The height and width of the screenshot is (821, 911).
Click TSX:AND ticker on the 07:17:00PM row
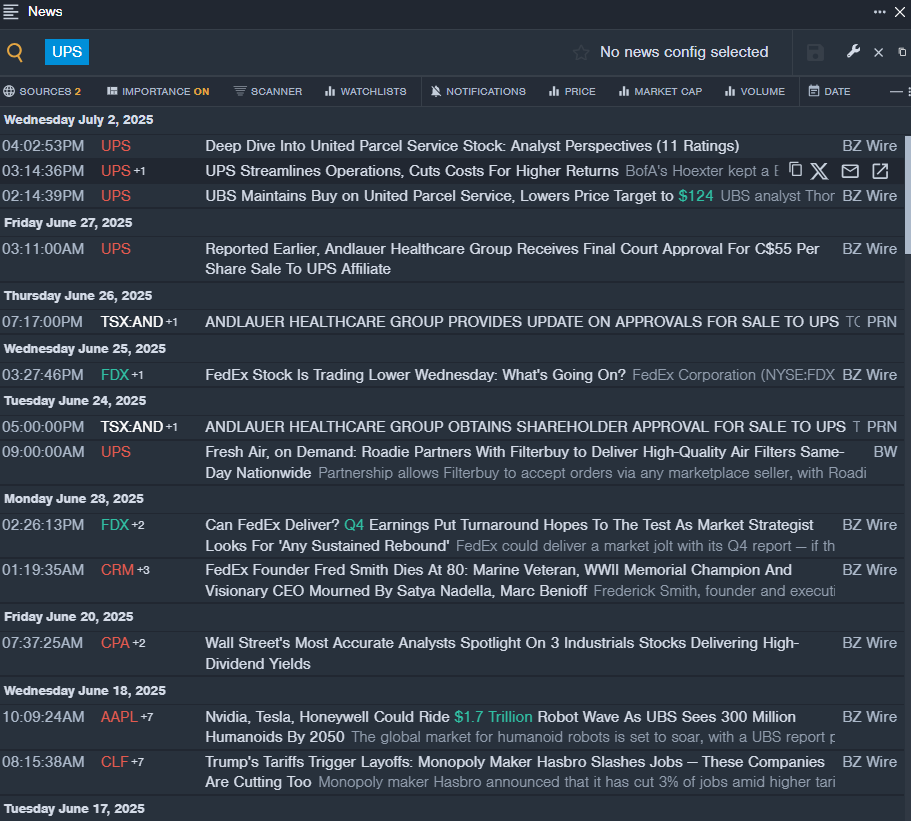[132, 322]
